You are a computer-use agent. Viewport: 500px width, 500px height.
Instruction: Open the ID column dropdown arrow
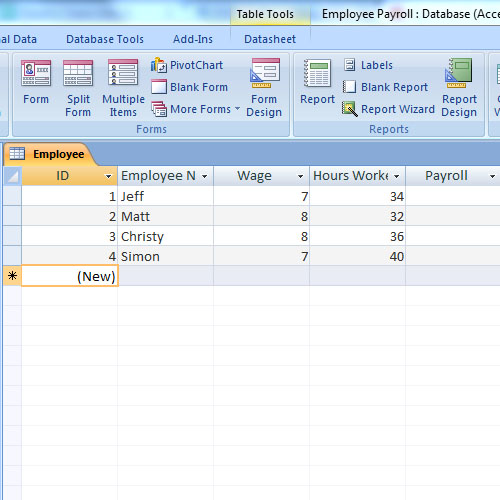click(x=108, y=176)
